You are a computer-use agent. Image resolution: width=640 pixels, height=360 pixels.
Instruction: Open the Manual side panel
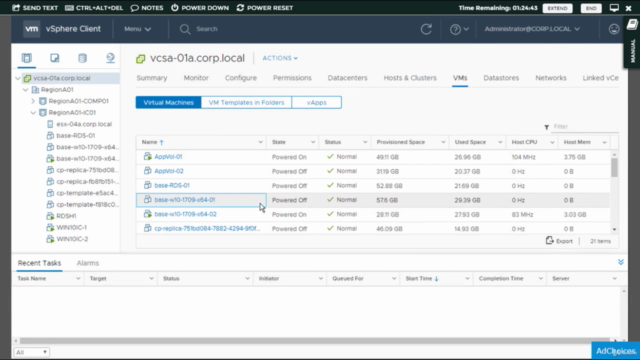[x=632, y=43]
